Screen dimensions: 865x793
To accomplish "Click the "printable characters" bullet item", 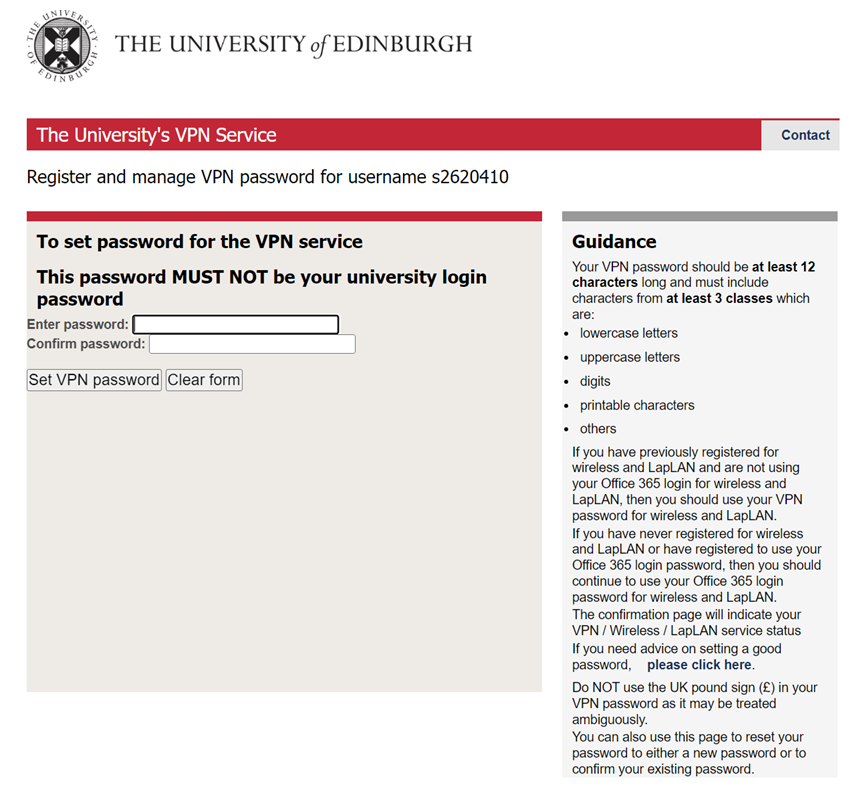I will pyautogui.click(x=637, y=405).
